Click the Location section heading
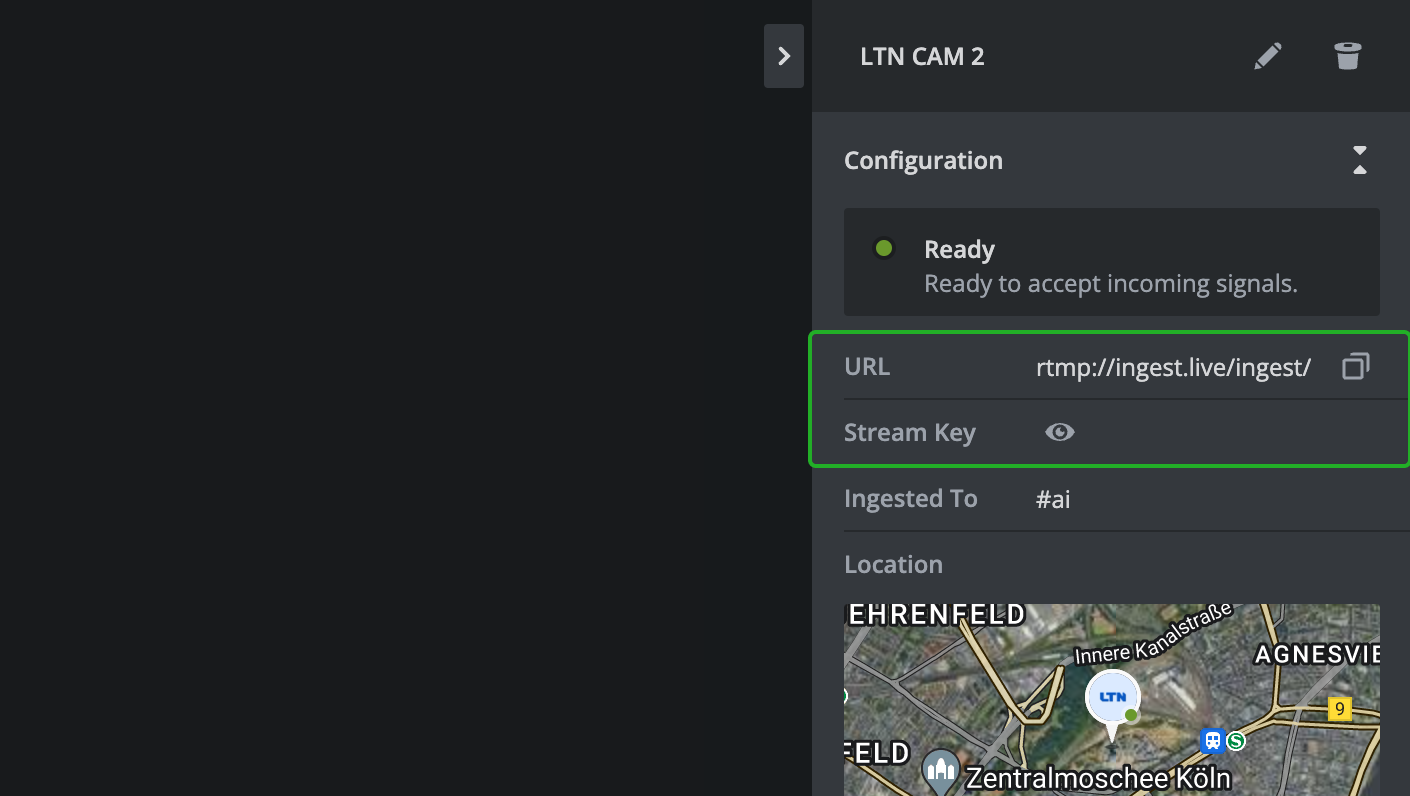This screenshot has width=1410, height=796. 893,565
